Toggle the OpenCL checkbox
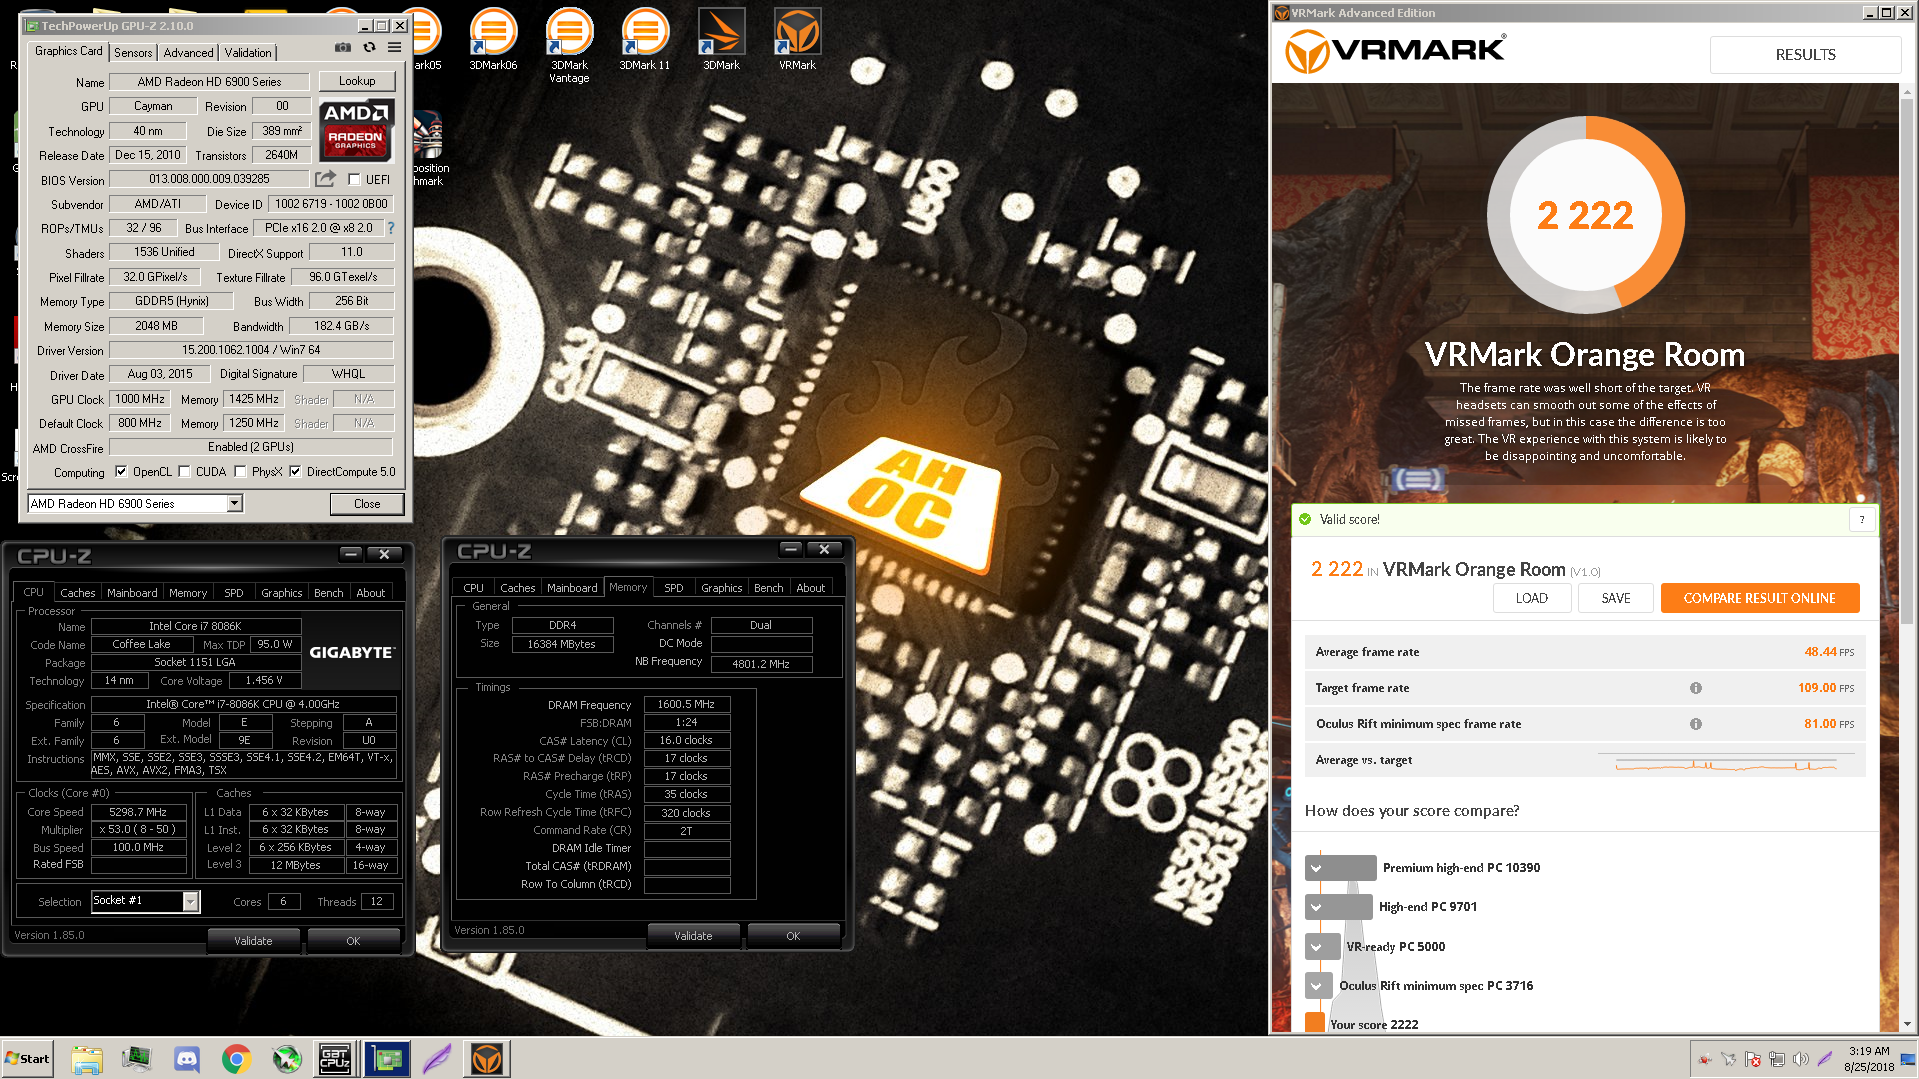The width and height of the screenshot is (1919, 1079). (121, 472)
